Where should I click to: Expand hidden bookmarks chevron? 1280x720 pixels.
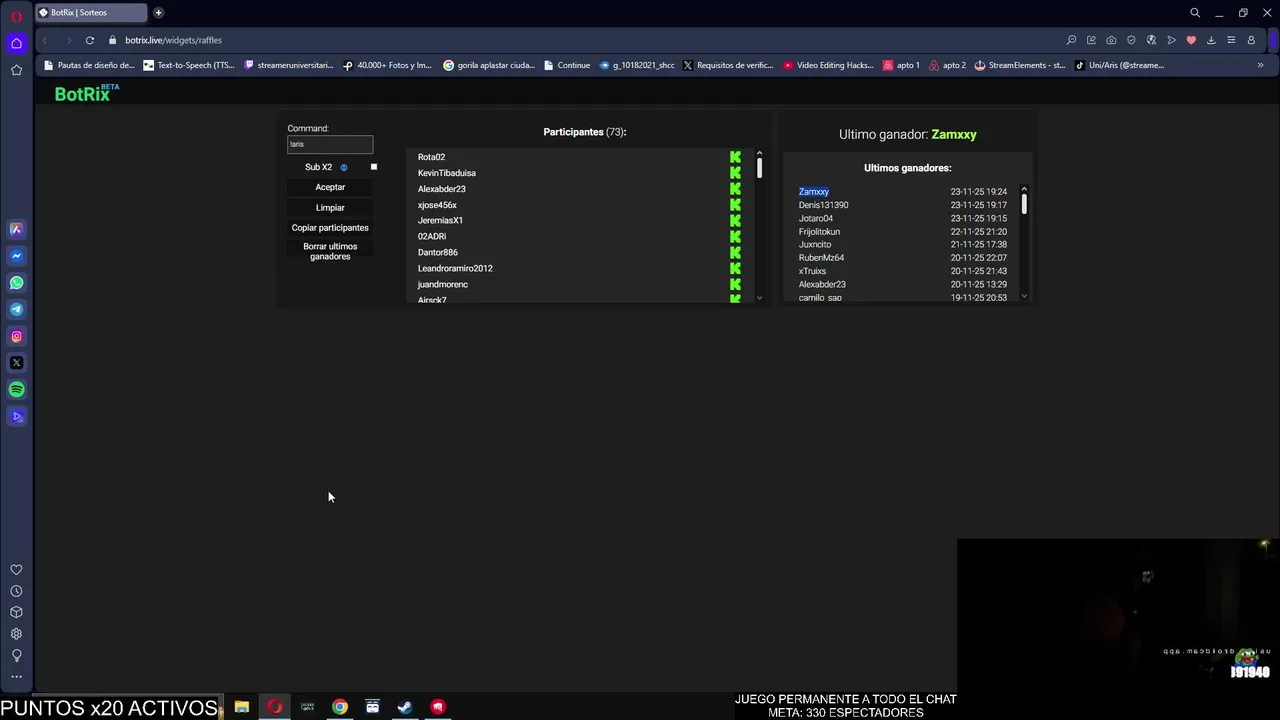pos(1260,65)
